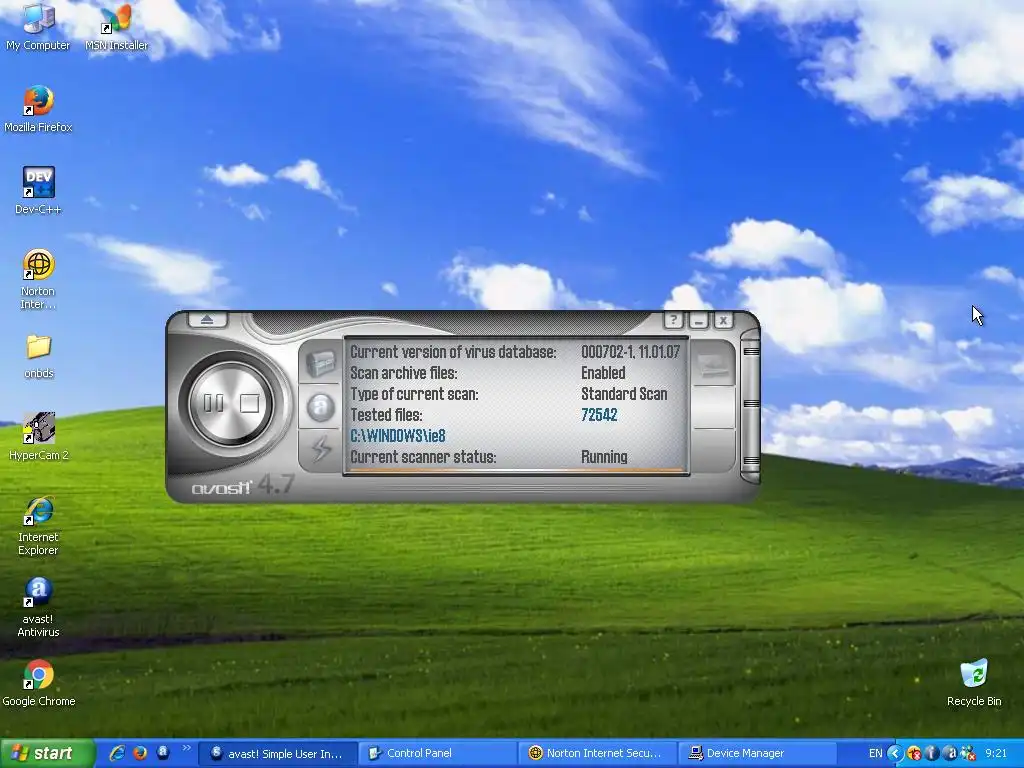1024x768 pixels.
Task: Launch Firefox from Quick Launch bar
Action: [140, 753]
